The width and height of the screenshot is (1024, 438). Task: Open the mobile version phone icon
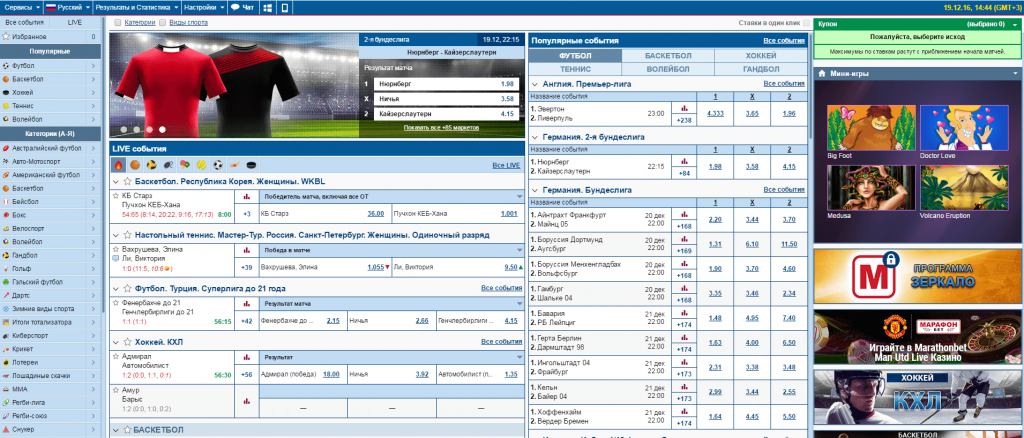tap(284, 8)
